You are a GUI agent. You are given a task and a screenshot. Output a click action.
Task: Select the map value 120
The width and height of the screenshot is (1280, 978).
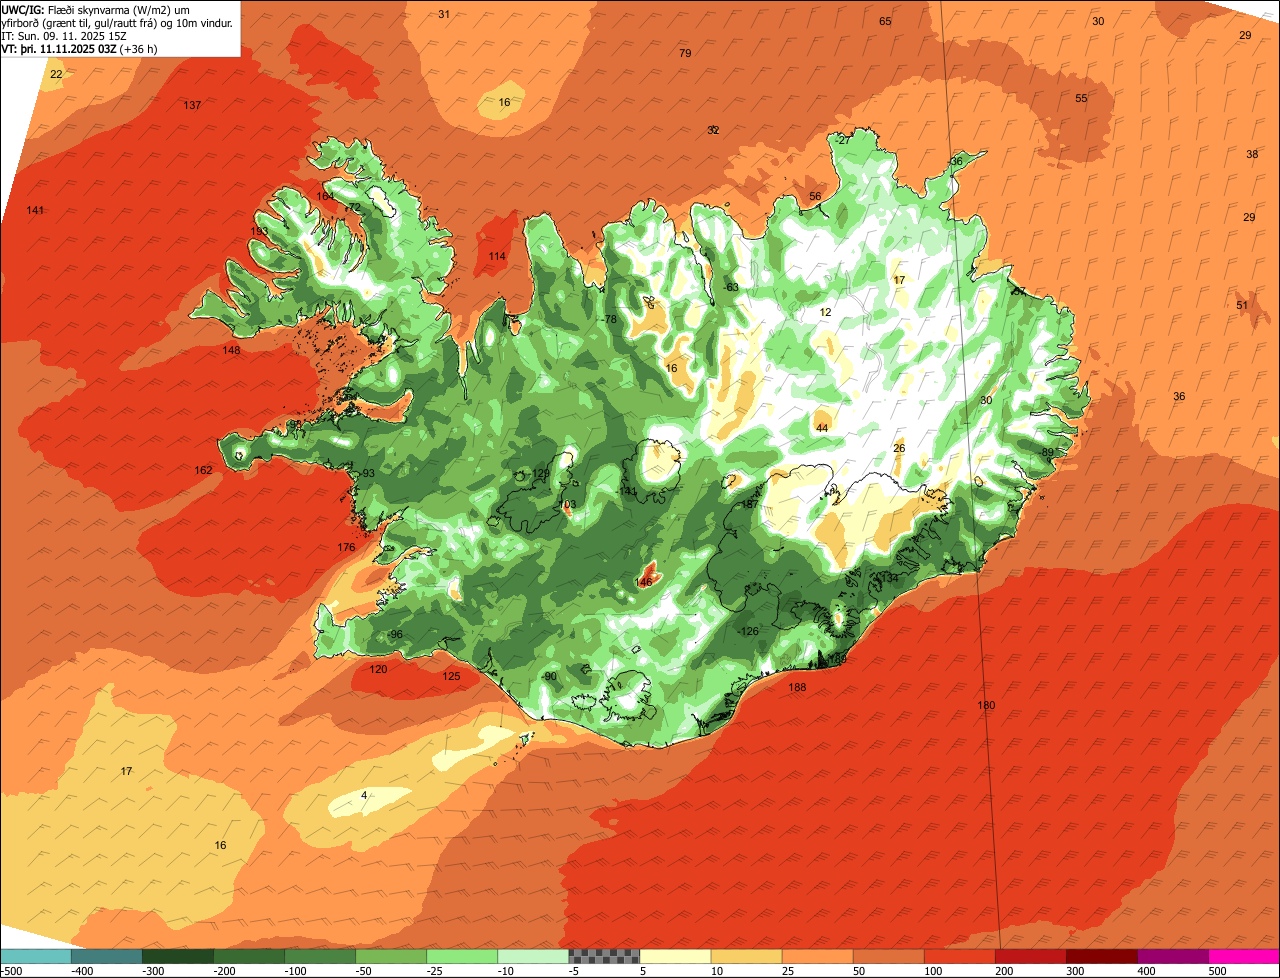tap(378, 669)
